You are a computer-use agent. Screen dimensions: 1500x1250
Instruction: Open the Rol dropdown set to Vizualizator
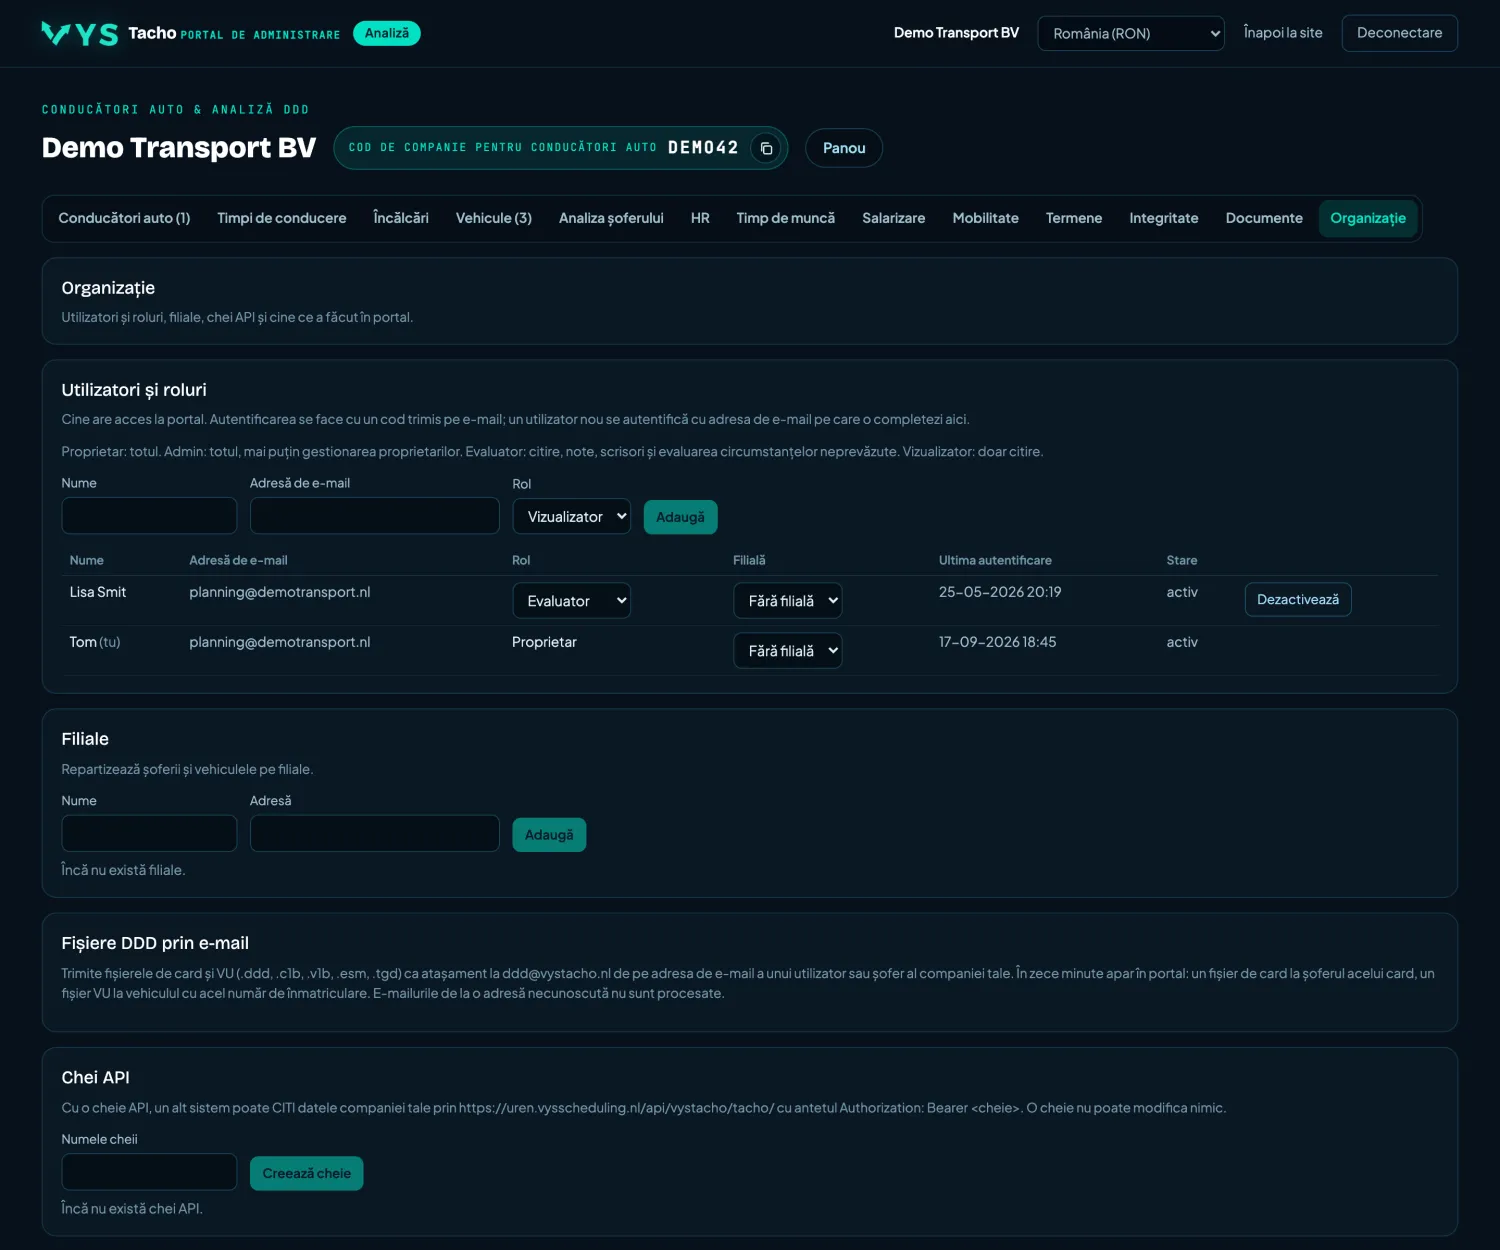pos(572,516)
